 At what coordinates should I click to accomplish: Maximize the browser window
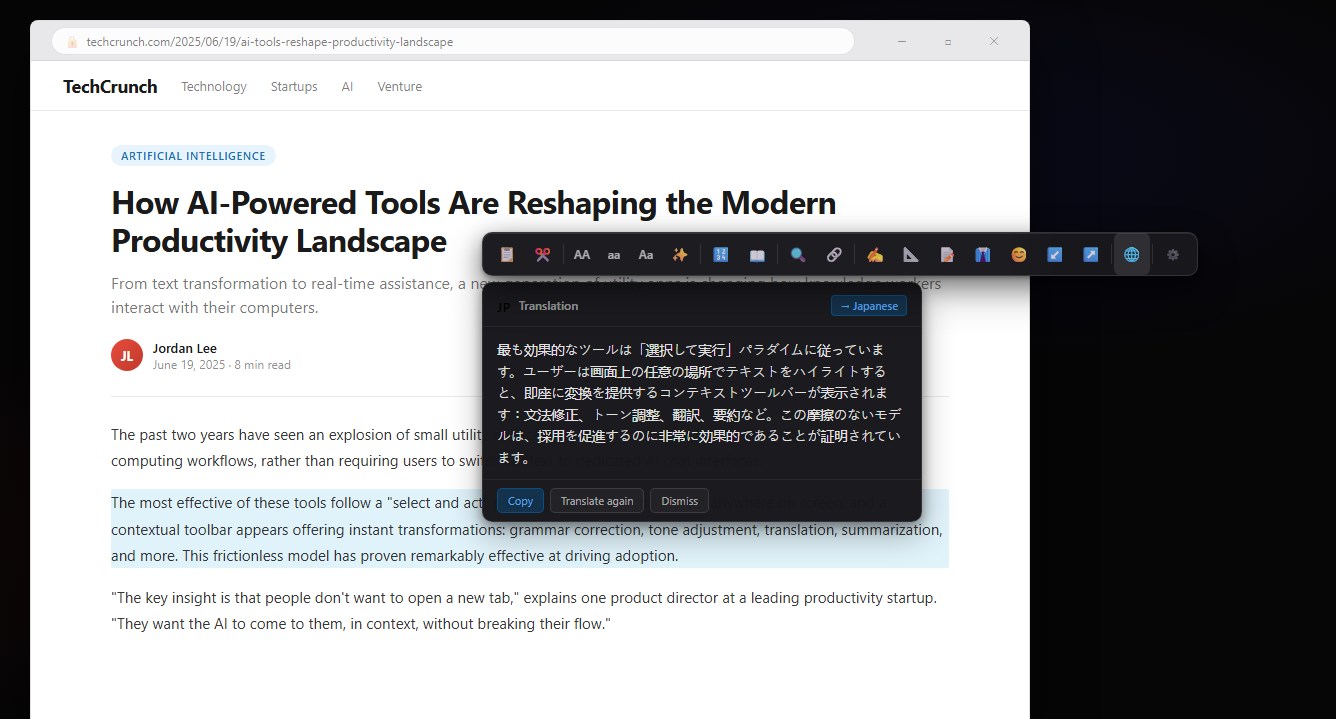(948, 41)
